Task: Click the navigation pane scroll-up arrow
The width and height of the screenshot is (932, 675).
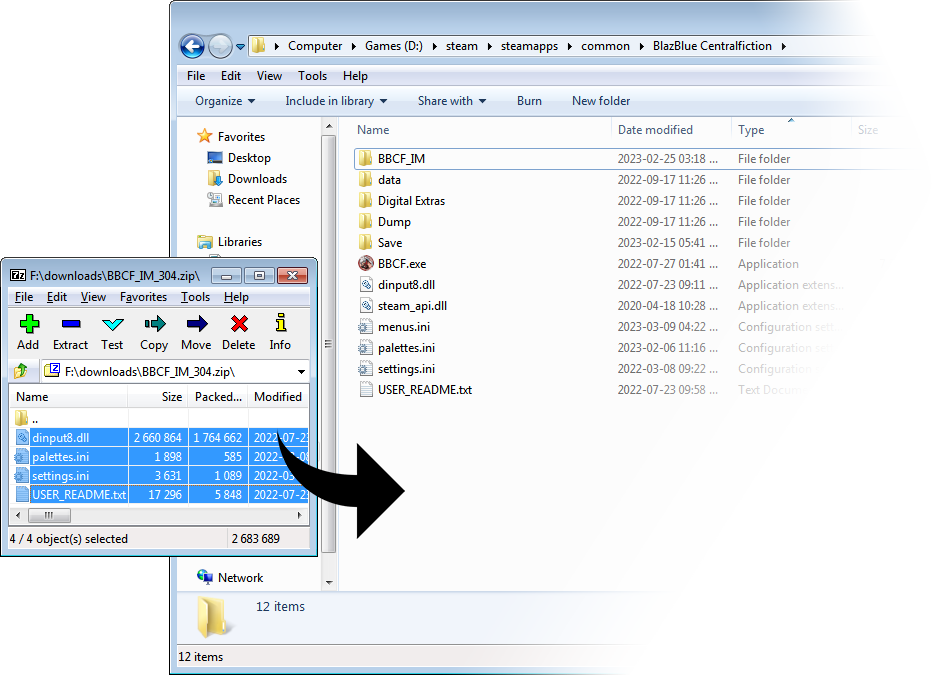Action: point(329,126)
